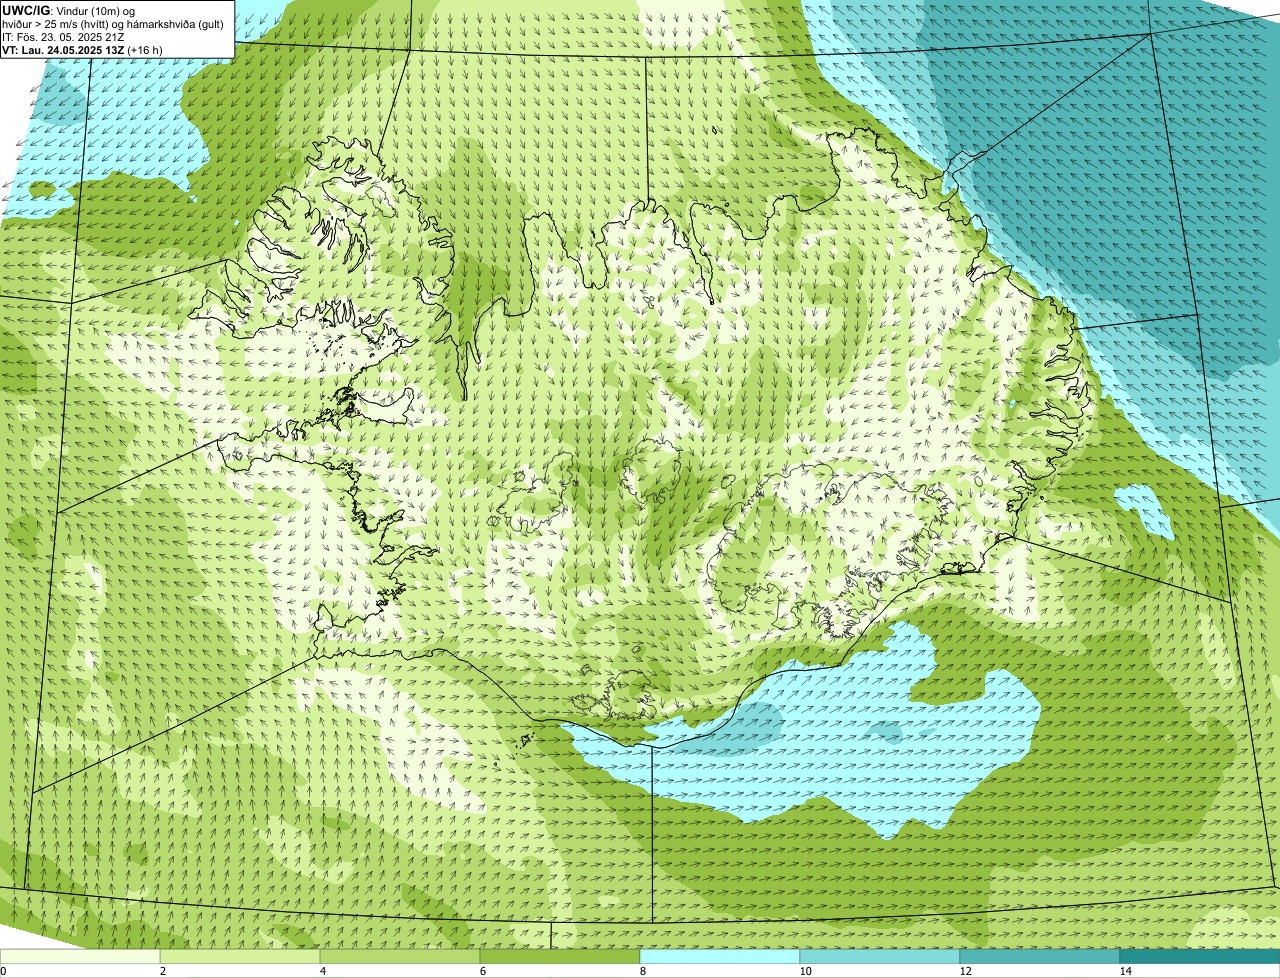This screenshot has height=978, width=1280.
Task: Click the UWC/IG title text
Action: point(26,10)
